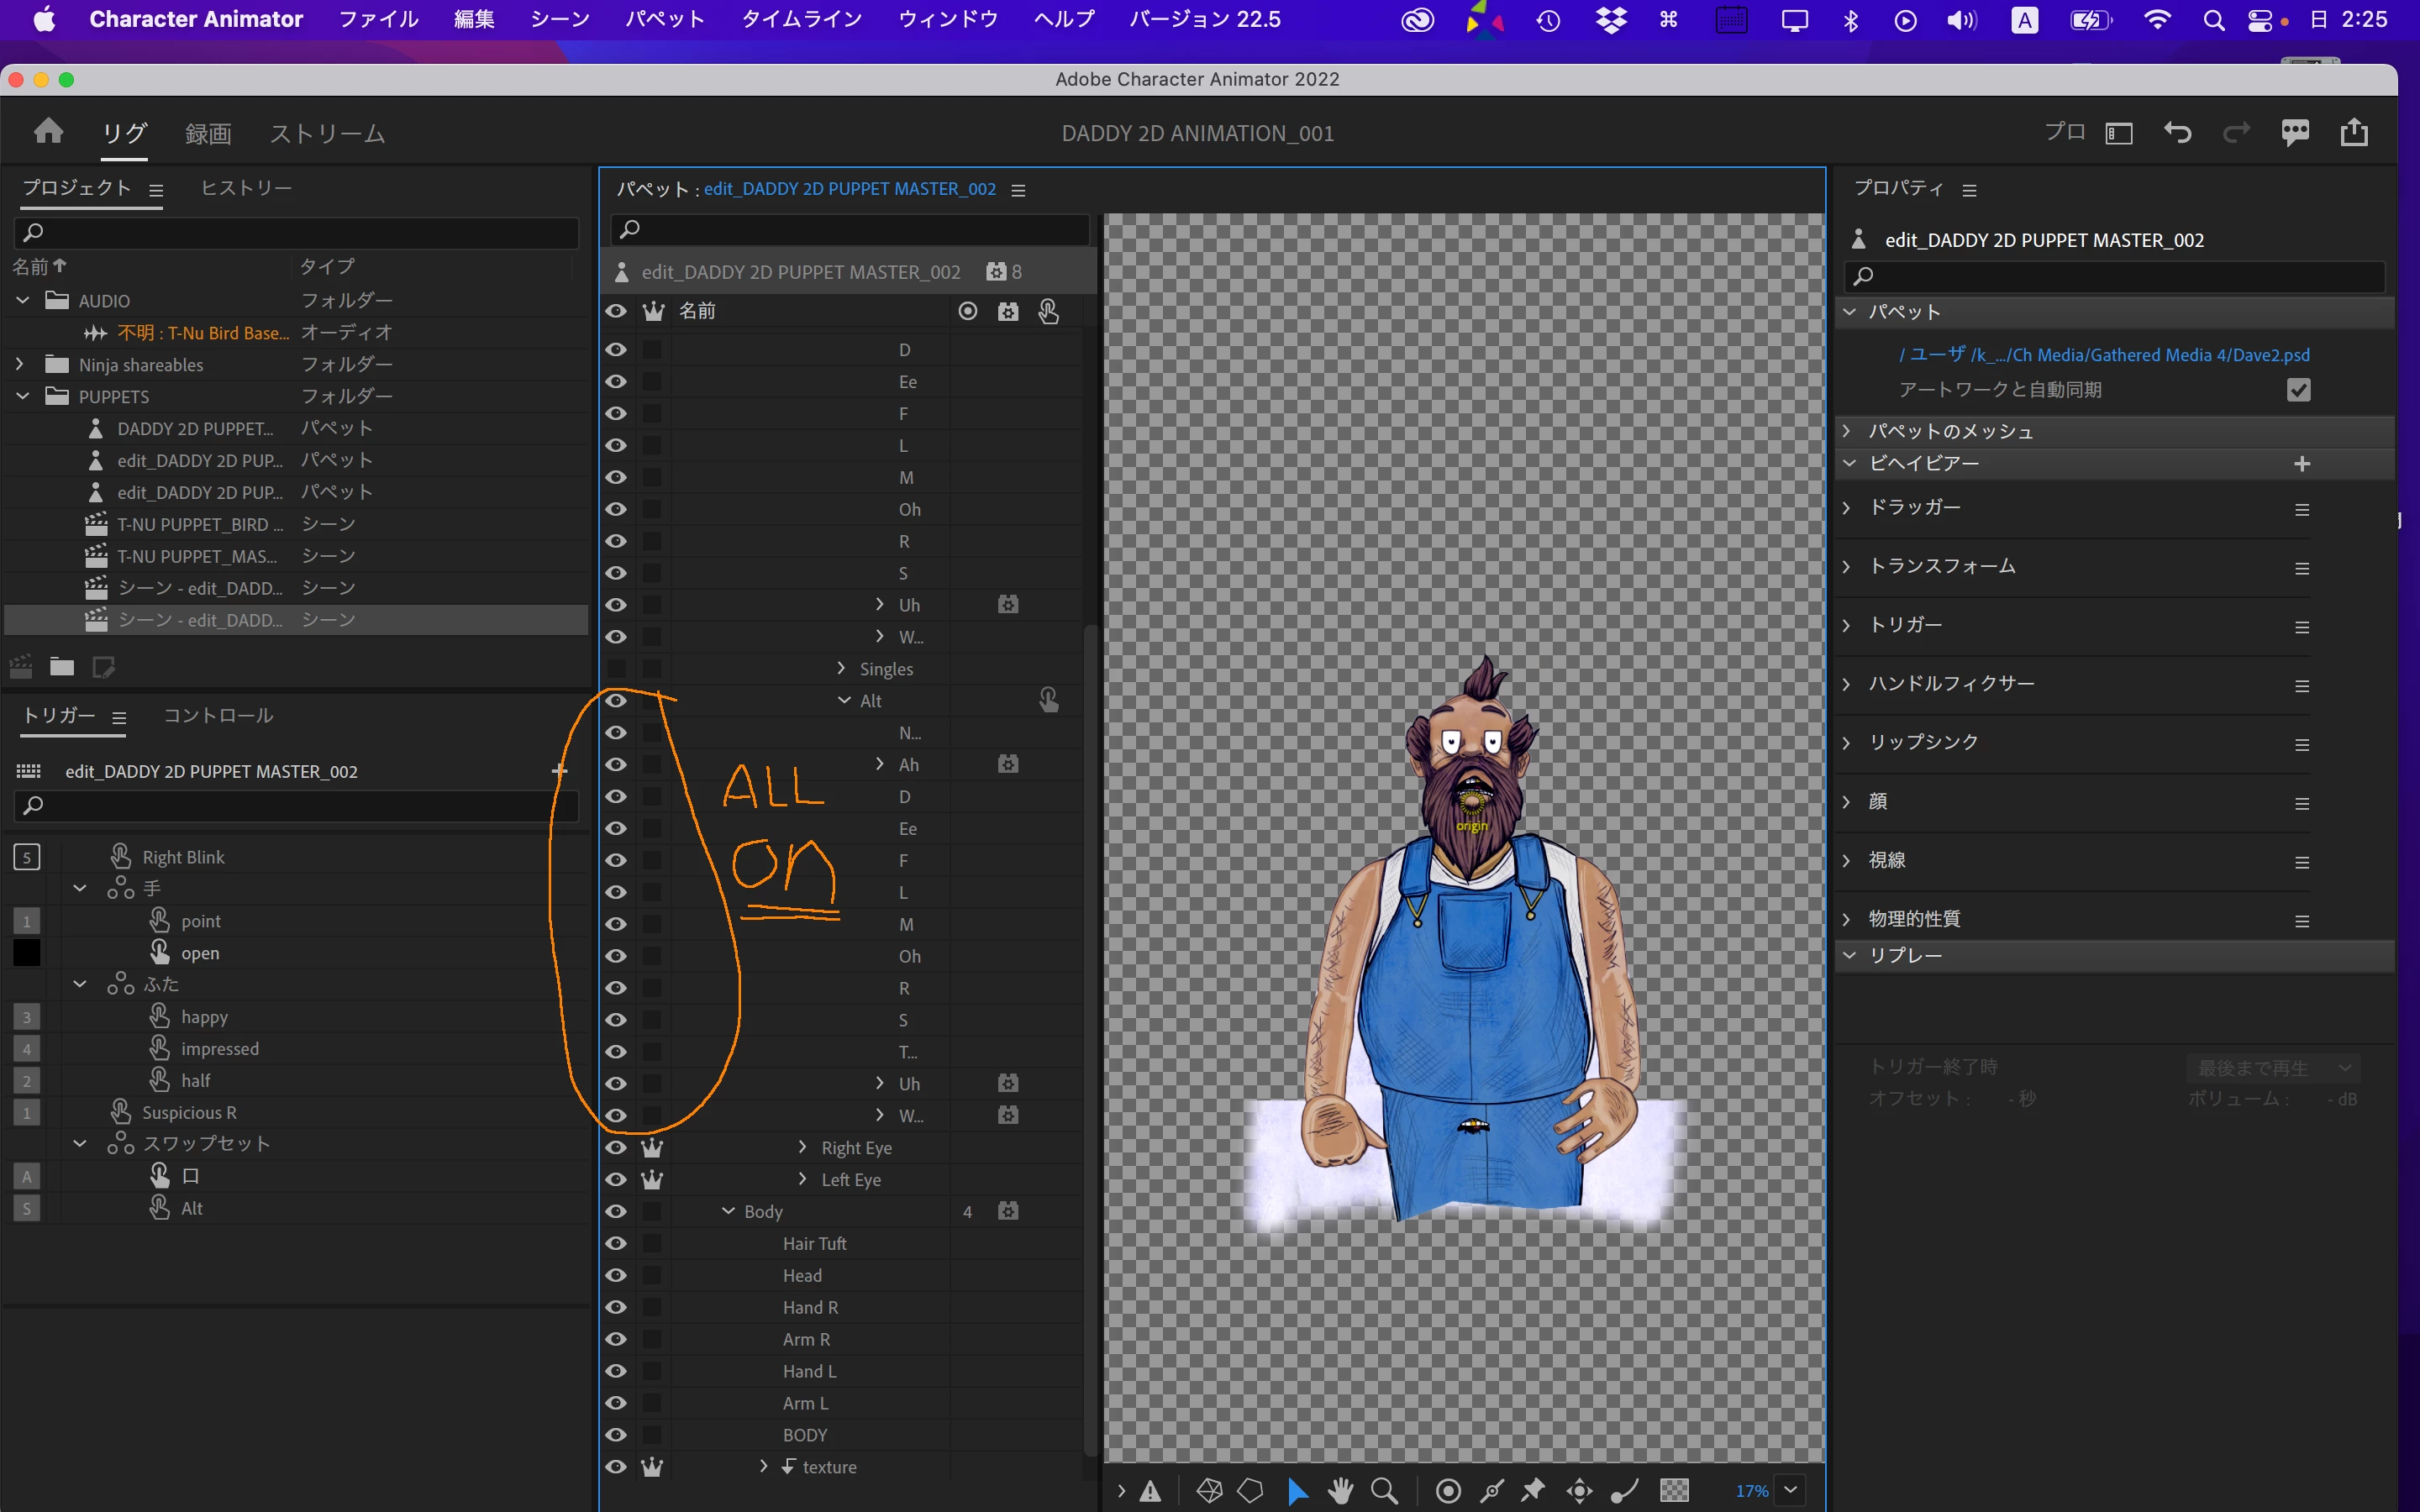2420x1512 pixels.
Task: Toggle the transparency grid background
Action: 1674,1490
